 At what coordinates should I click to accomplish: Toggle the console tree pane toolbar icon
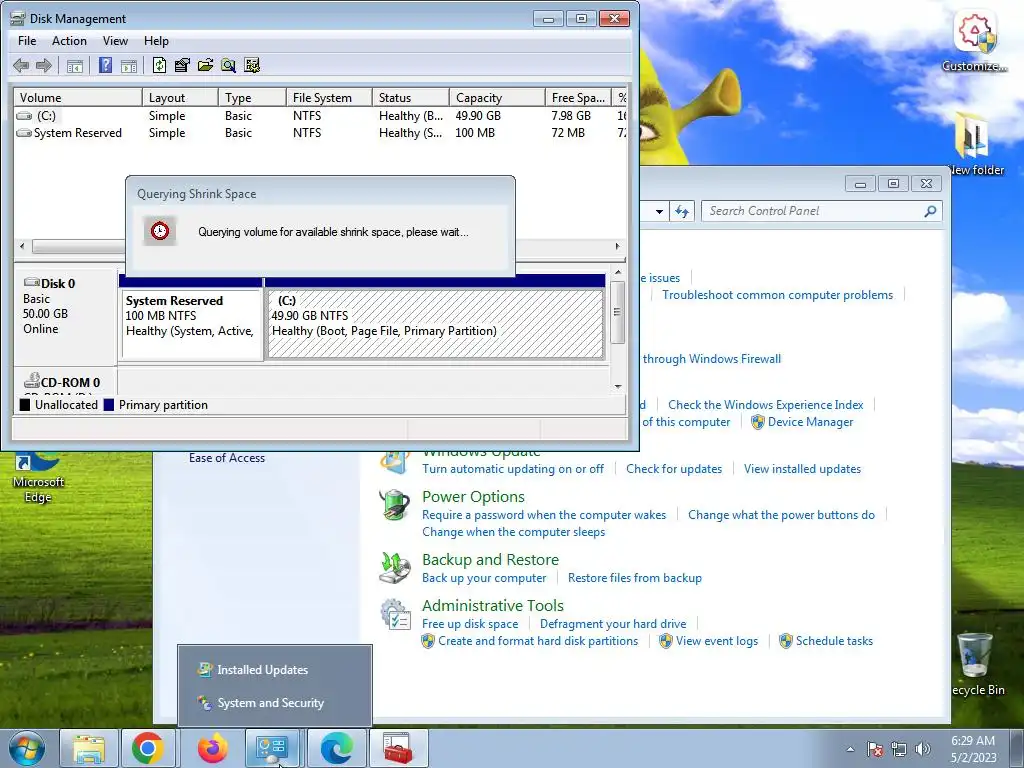point(75,65)
